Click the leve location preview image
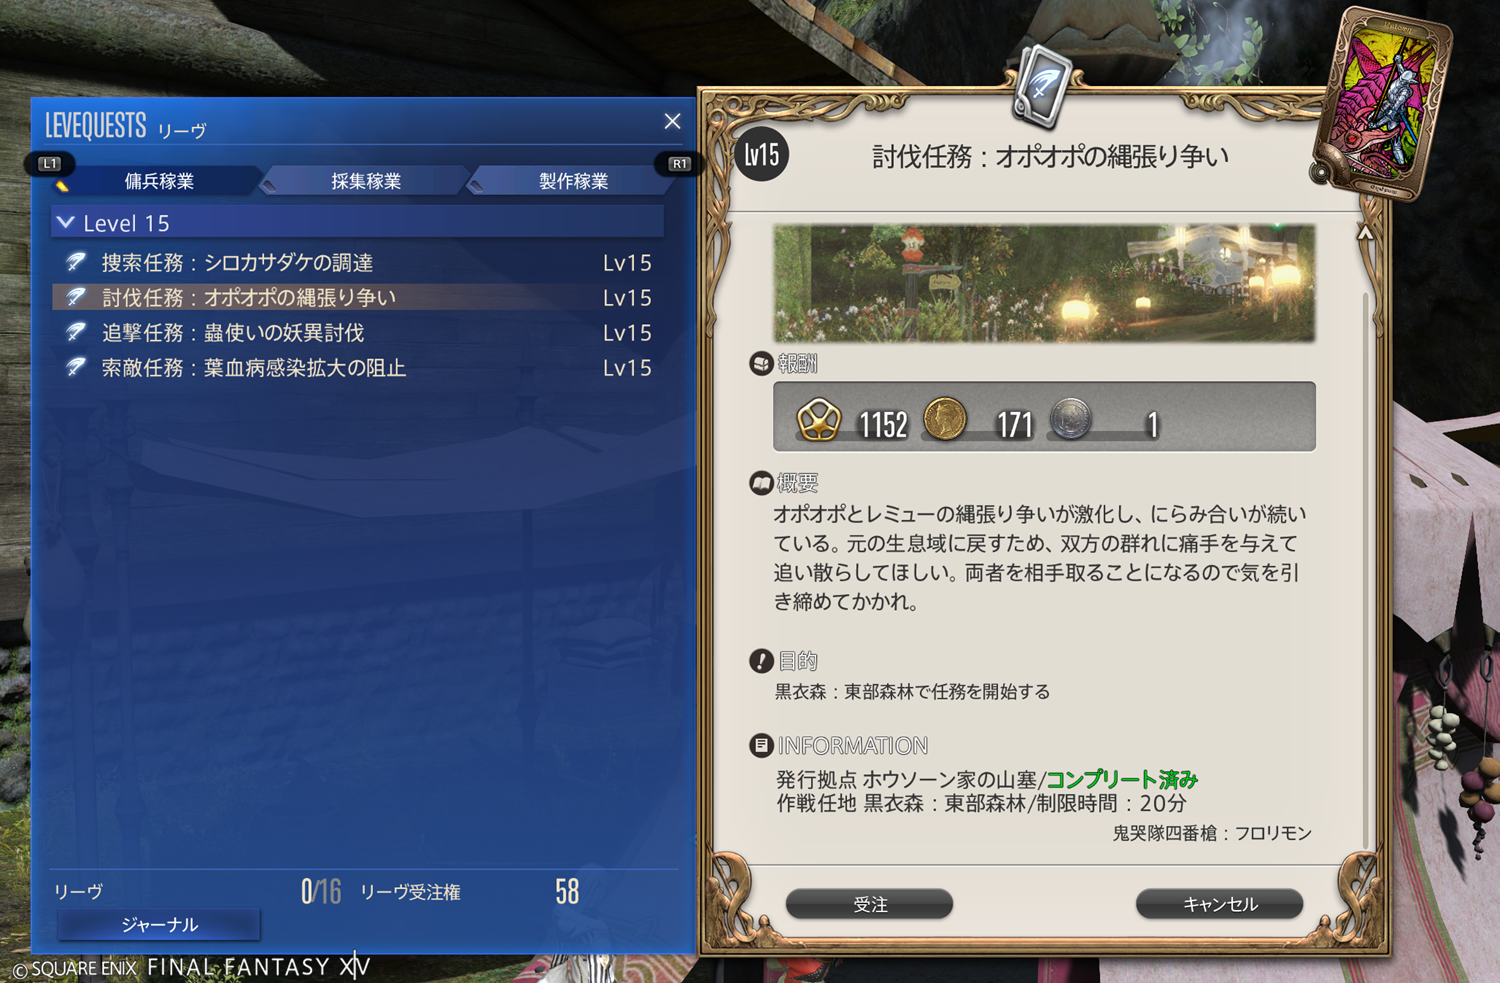This screenshot has height=983, width=1500. coord(1044,283)
